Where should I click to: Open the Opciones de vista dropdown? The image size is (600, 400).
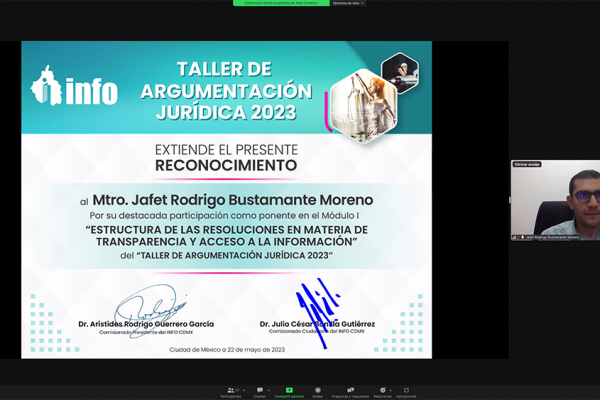coord(348,3)
